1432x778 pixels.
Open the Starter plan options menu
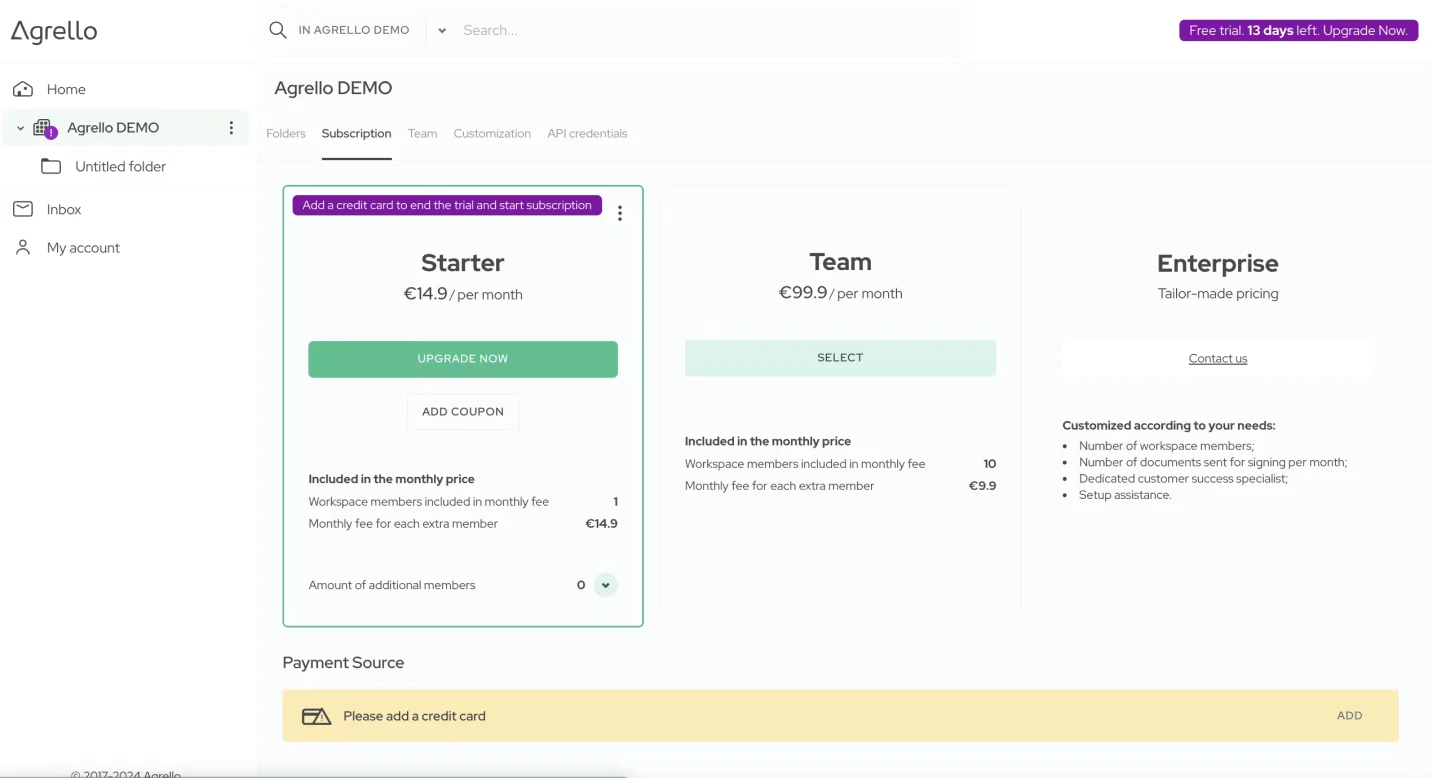click(620, 213)
